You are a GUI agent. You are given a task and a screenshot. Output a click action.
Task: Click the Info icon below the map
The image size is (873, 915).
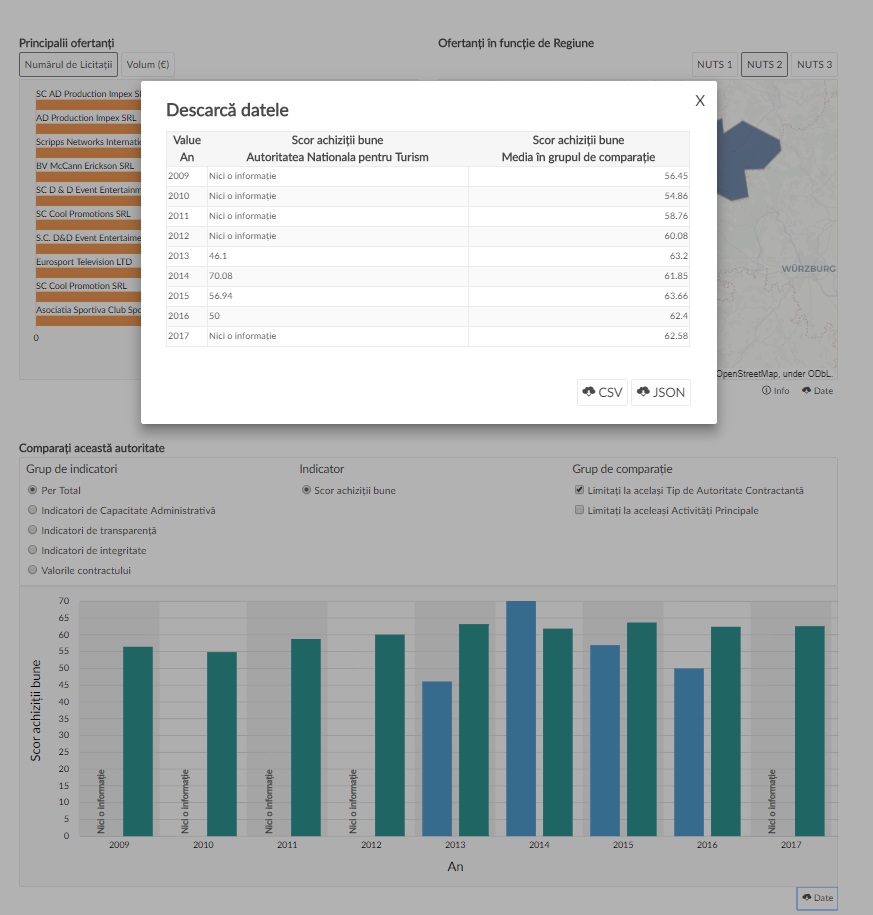tap(775, 391)
